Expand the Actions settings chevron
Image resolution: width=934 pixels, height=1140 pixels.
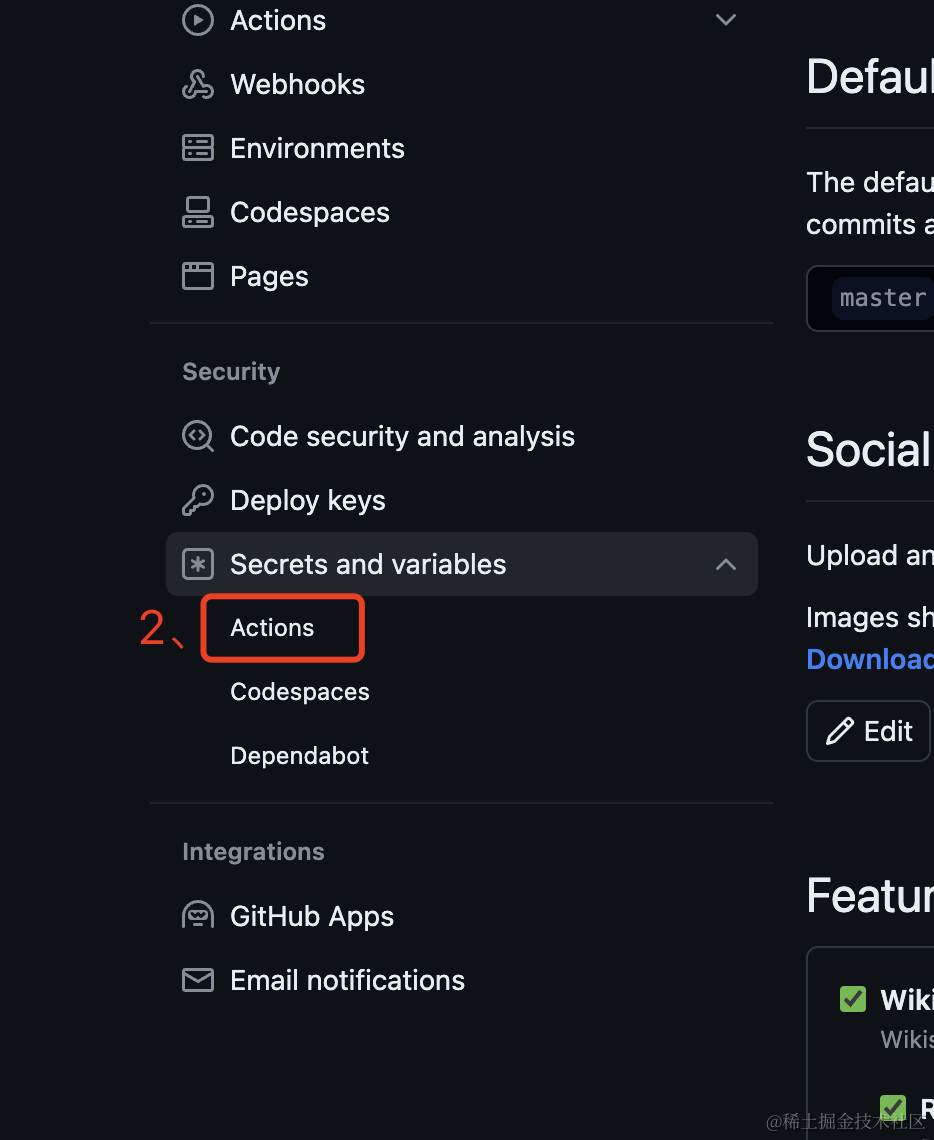725,20
